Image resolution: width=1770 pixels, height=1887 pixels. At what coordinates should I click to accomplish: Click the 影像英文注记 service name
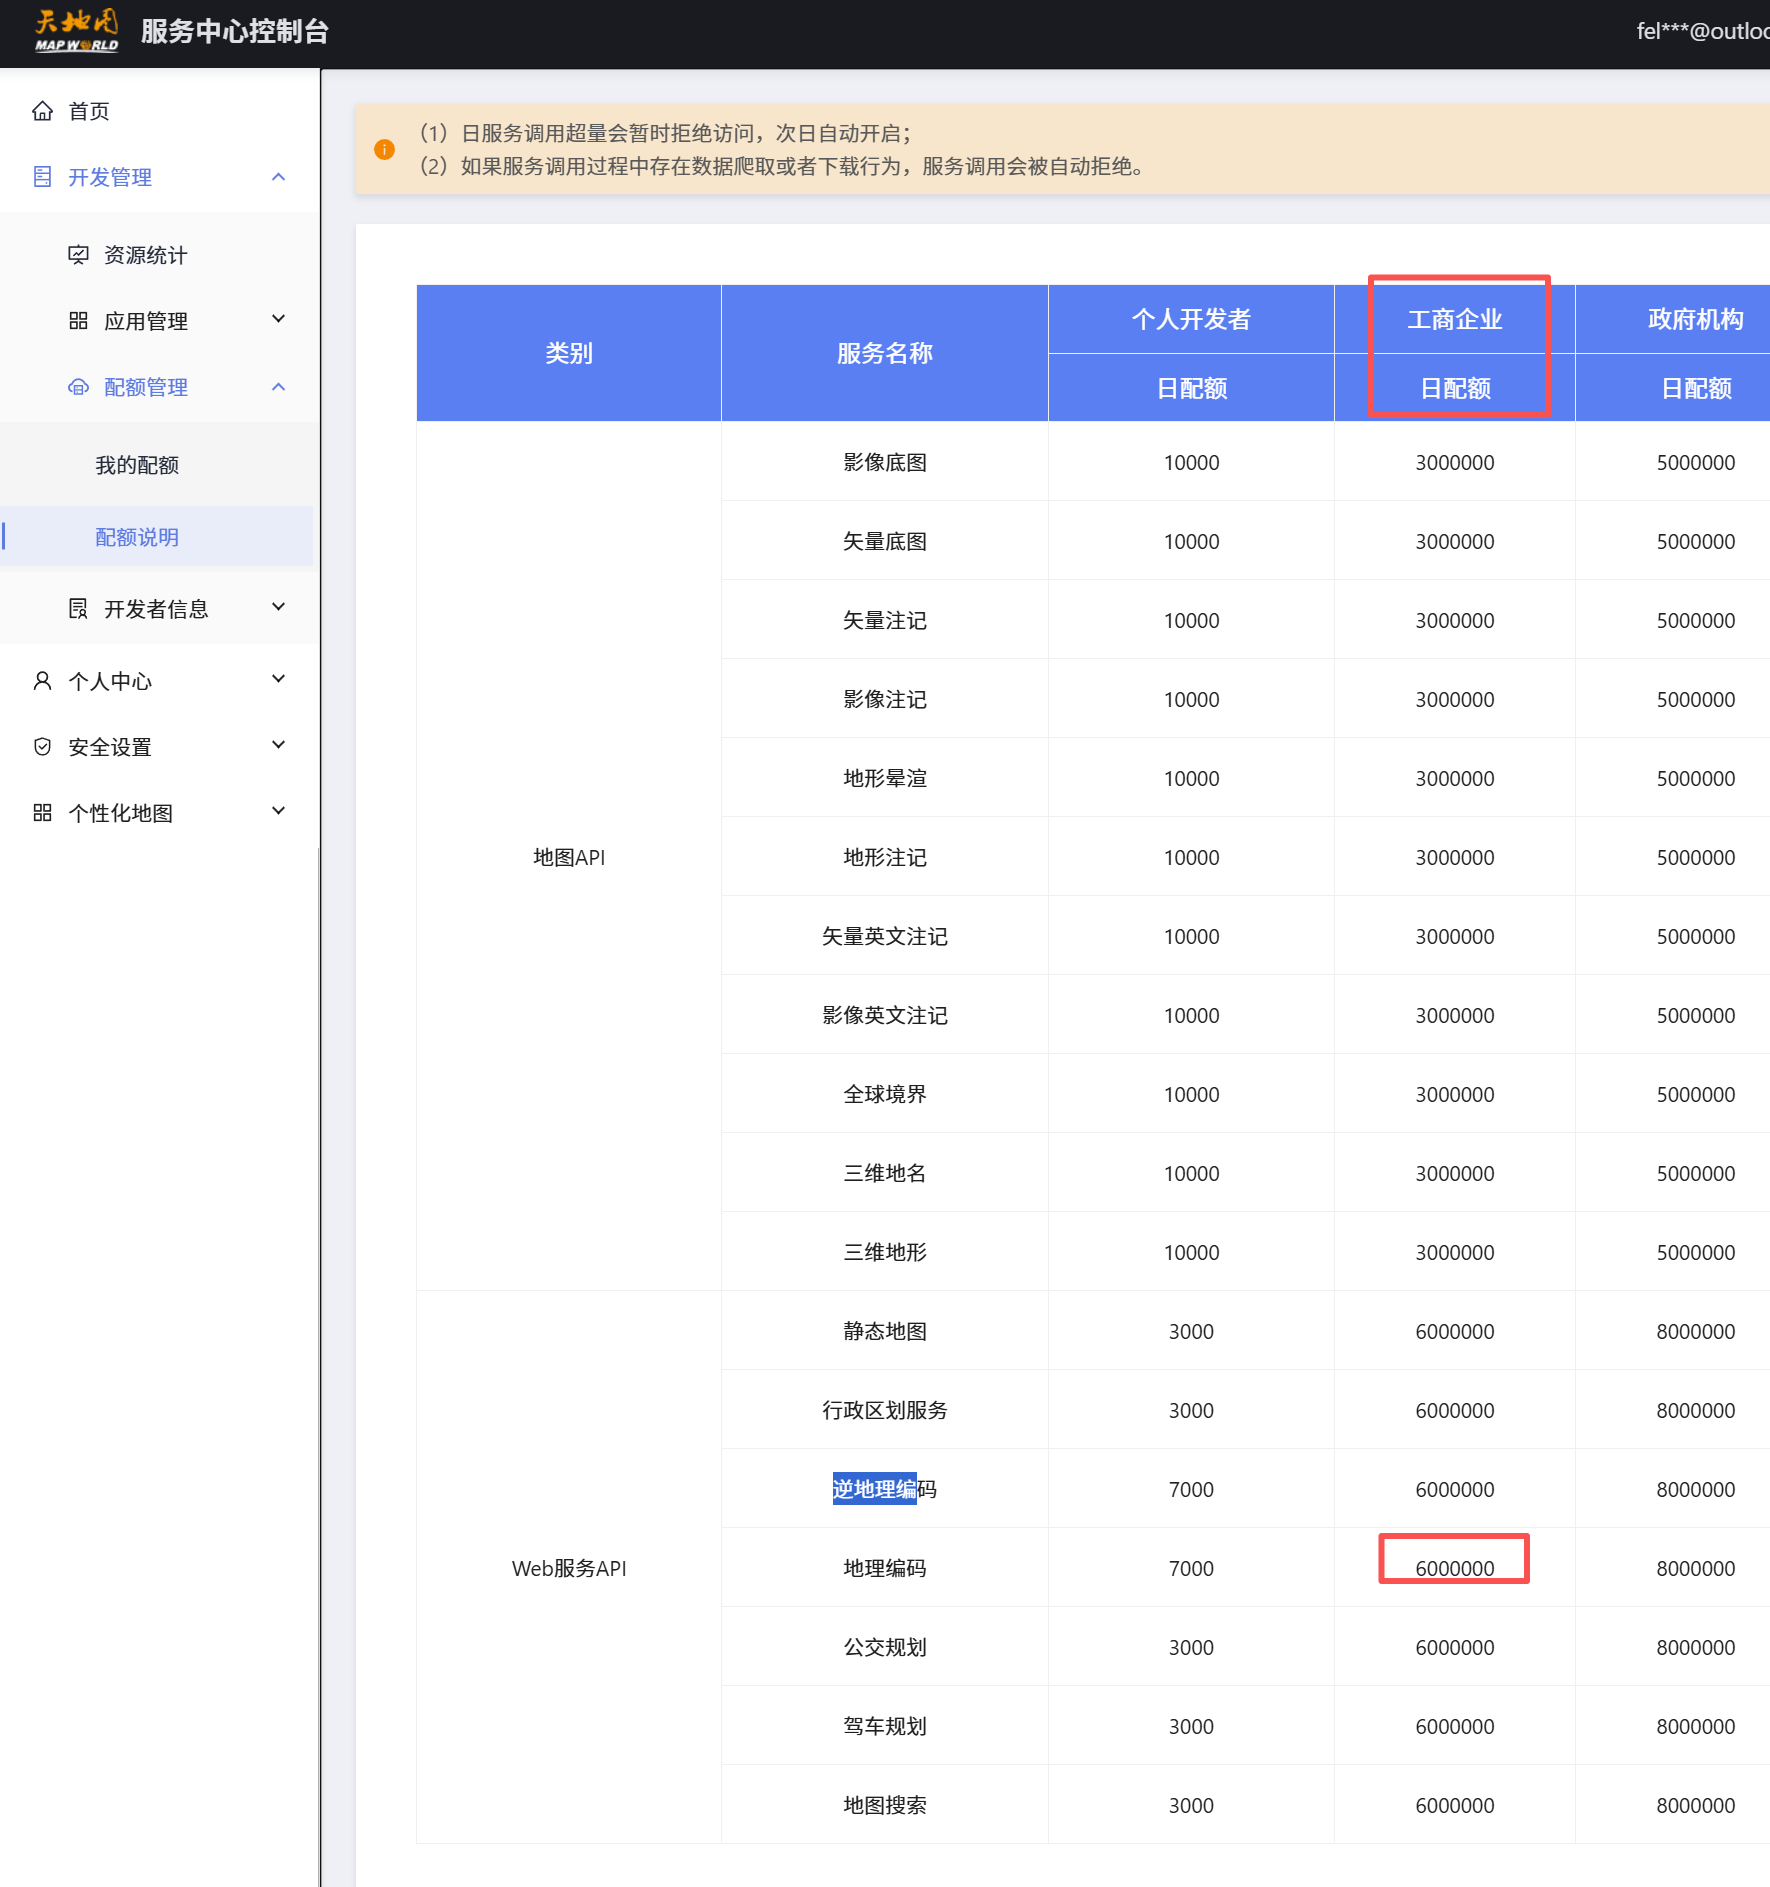pos(885,1015)
